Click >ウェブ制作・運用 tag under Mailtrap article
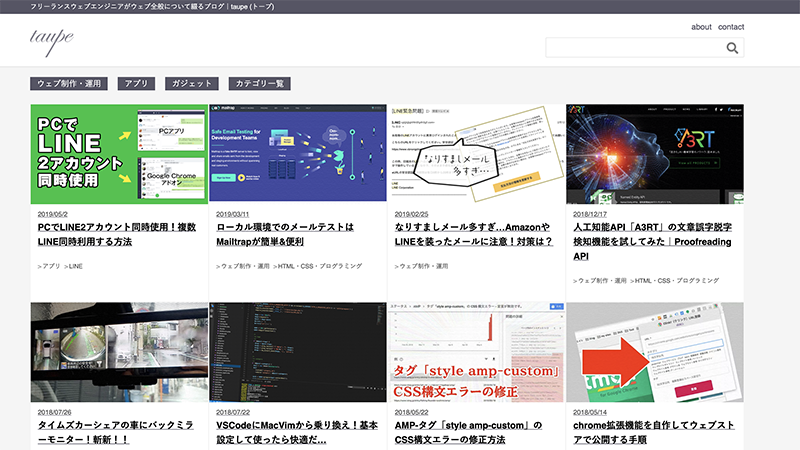800x450 pixels. tap(243, 266)
